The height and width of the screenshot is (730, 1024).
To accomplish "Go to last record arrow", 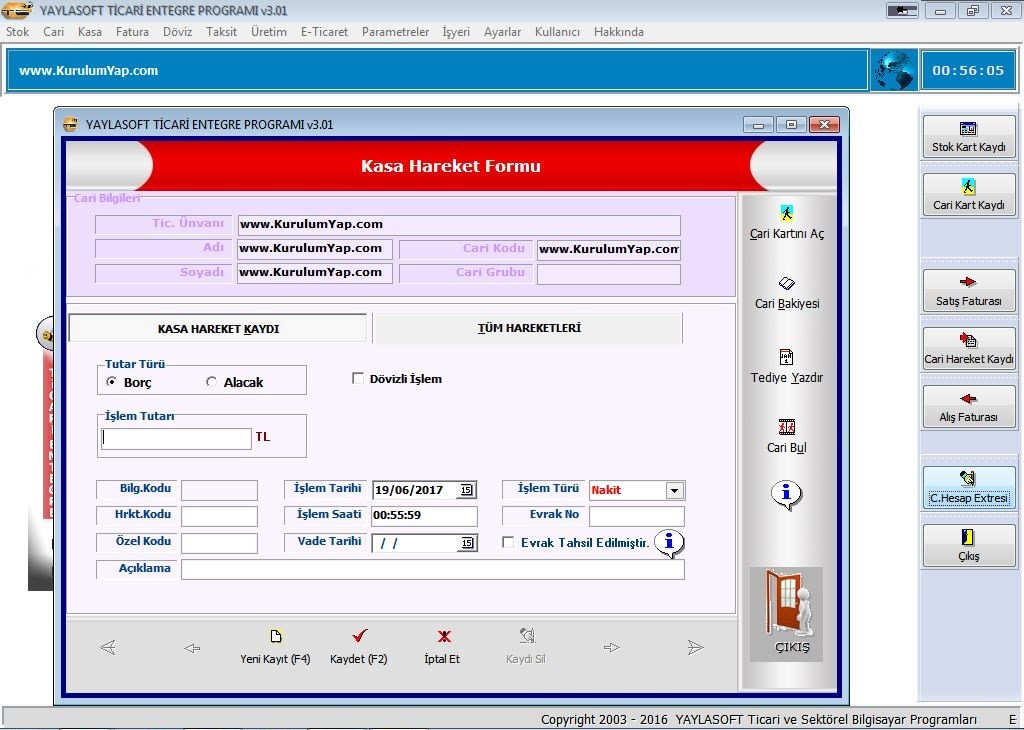I will [696, 647].
